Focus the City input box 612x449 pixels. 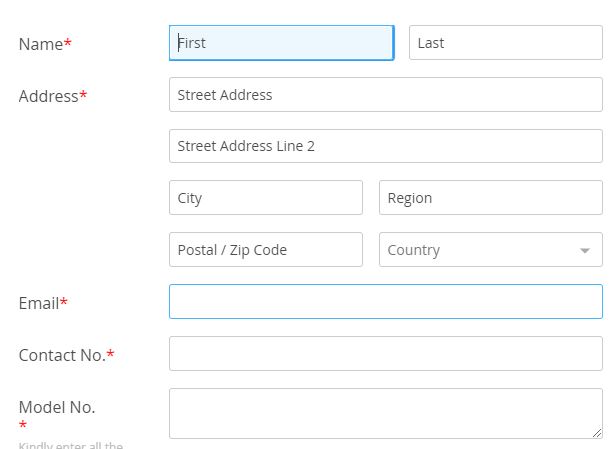coord(265,198)
